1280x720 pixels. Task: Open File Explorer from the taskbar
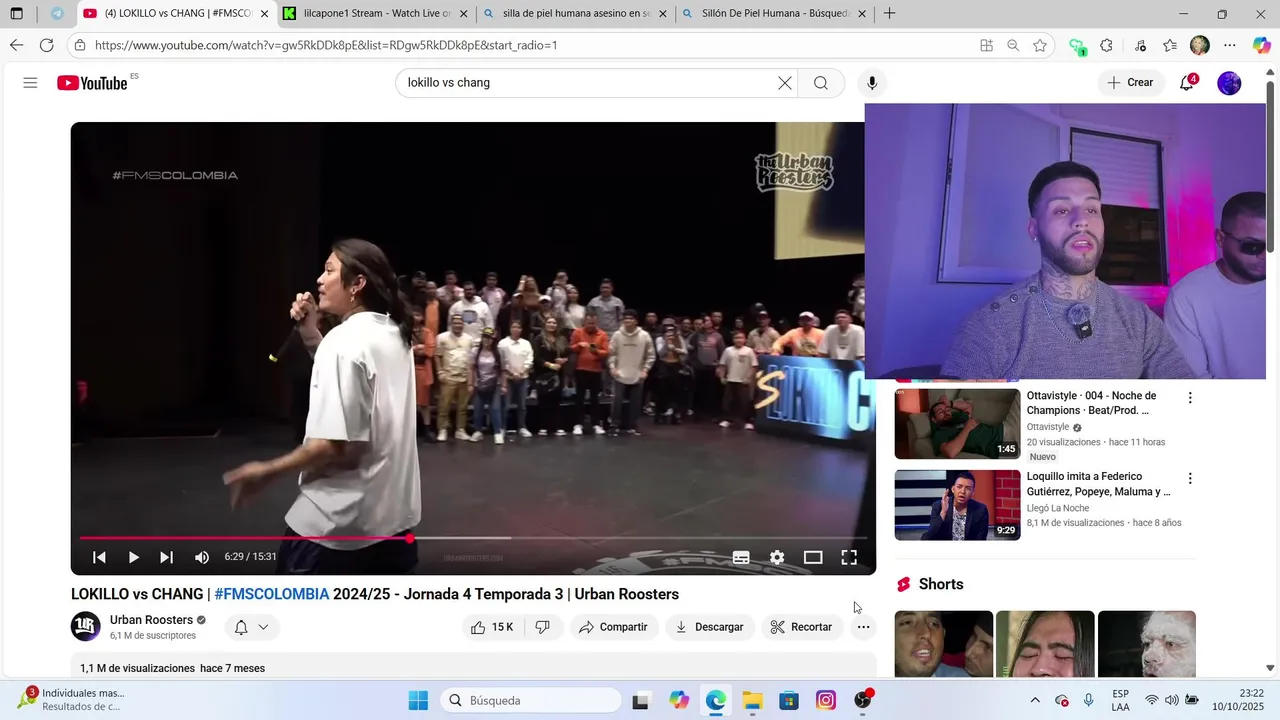click(752, 700)
